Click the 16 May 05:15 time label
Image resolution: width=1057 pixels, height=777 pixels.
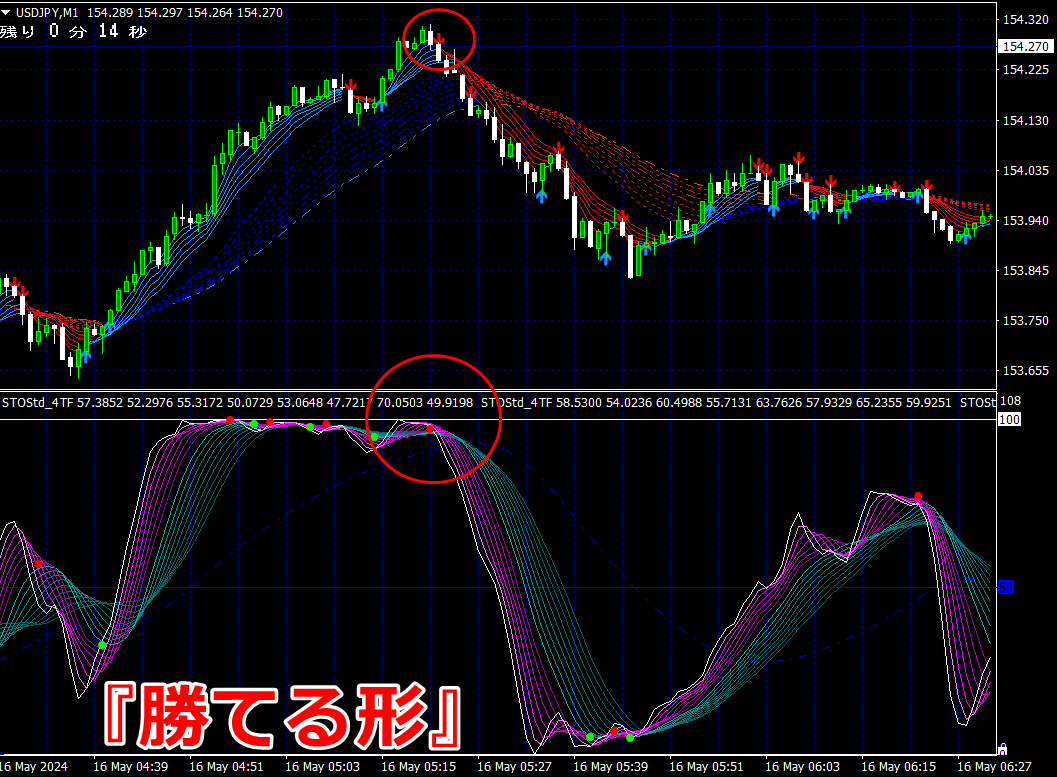click(418, 766)
